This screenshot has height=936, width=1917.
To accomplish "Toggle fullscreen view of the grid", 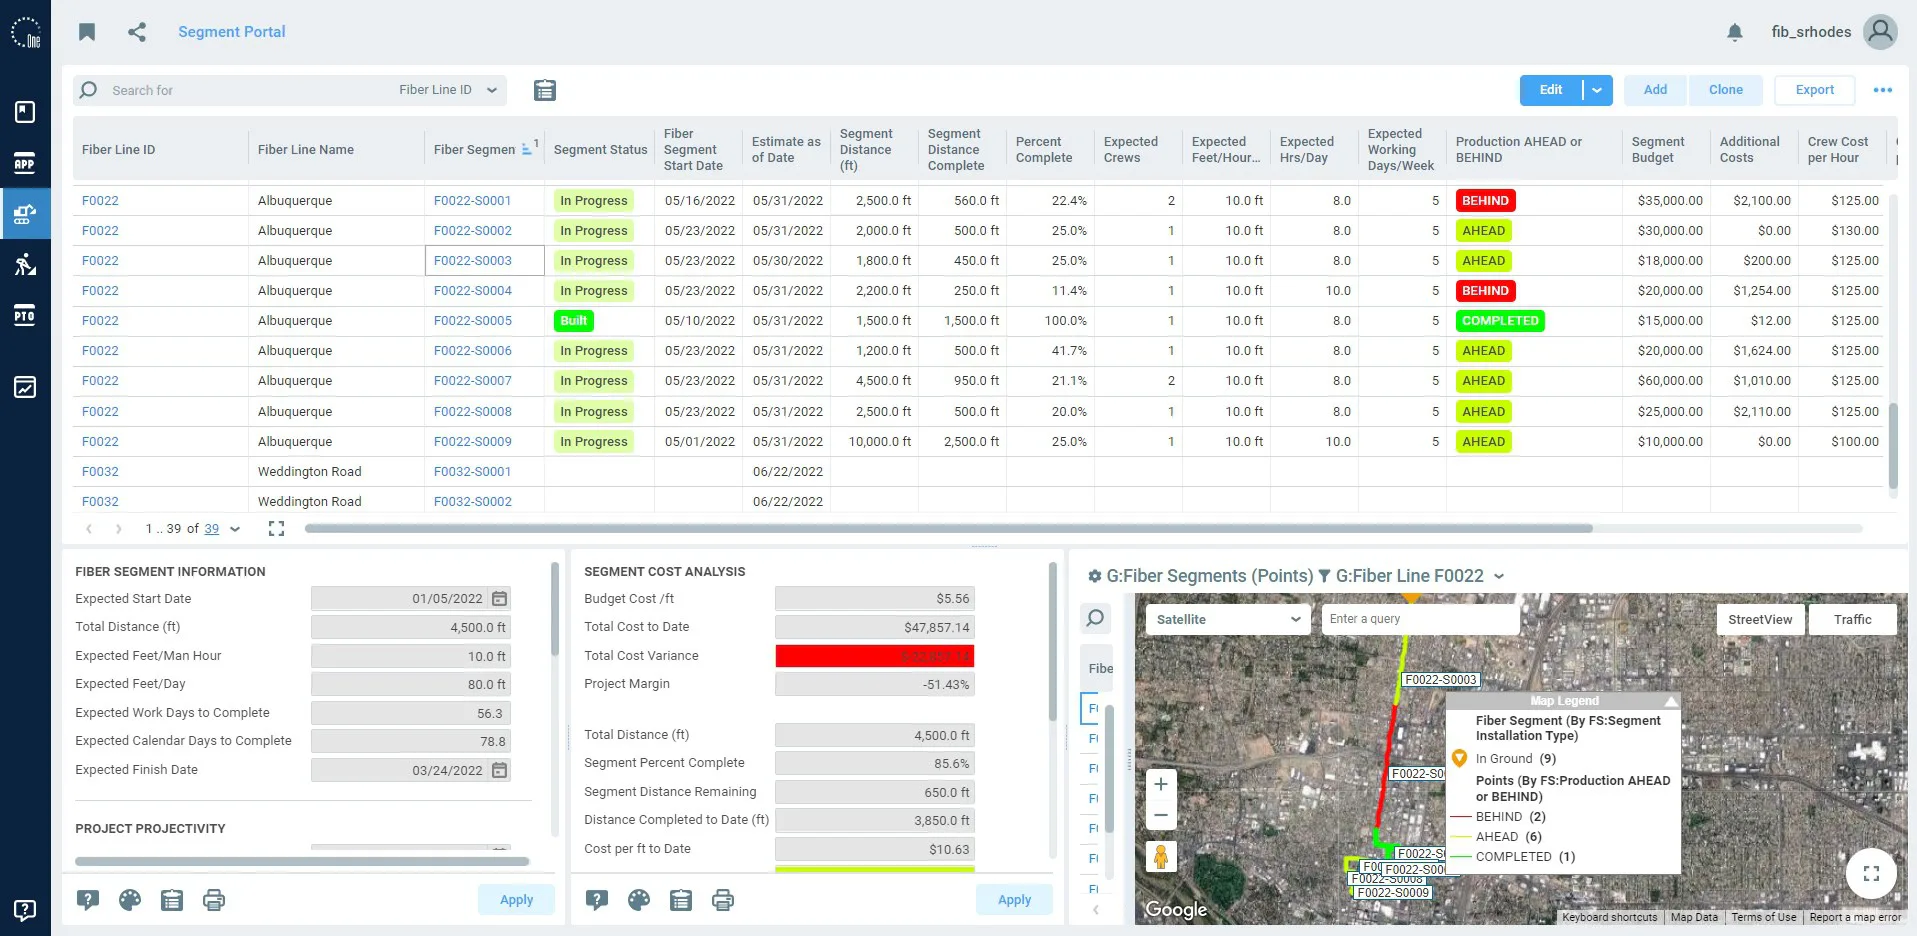I will 277,529.
